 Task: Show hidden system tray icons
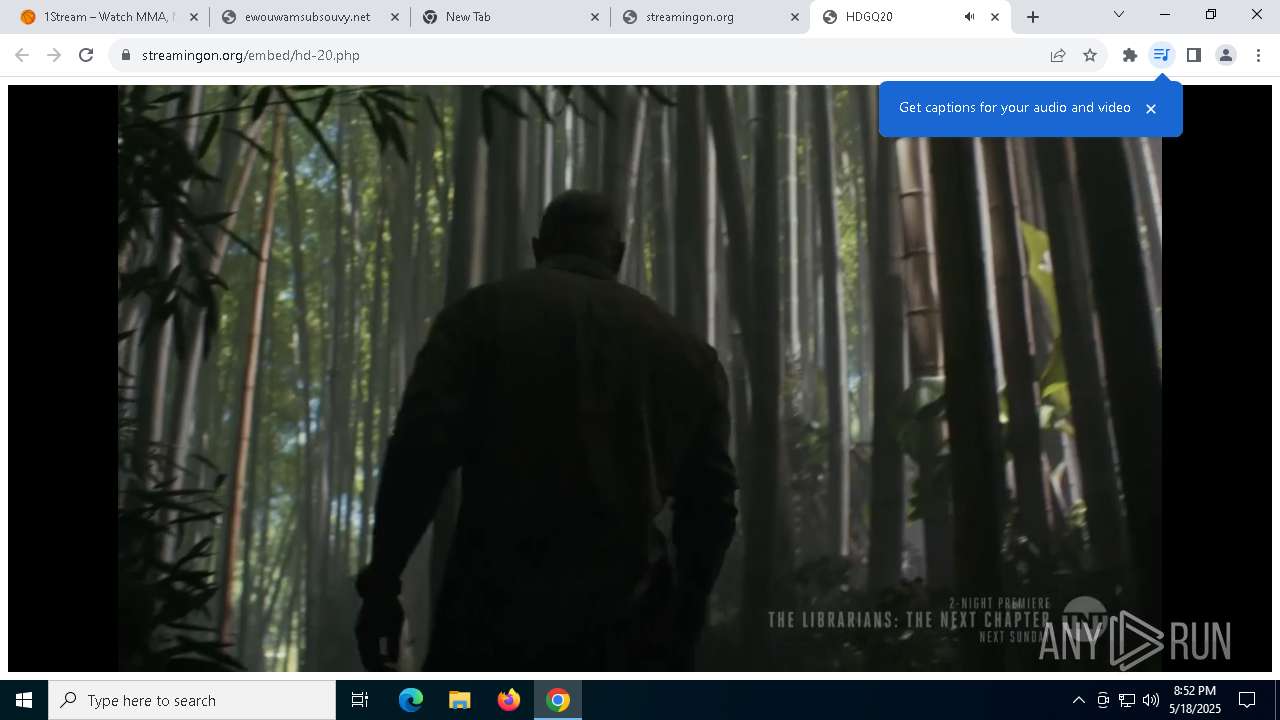pyautogui.click(x=1078, y=700)
